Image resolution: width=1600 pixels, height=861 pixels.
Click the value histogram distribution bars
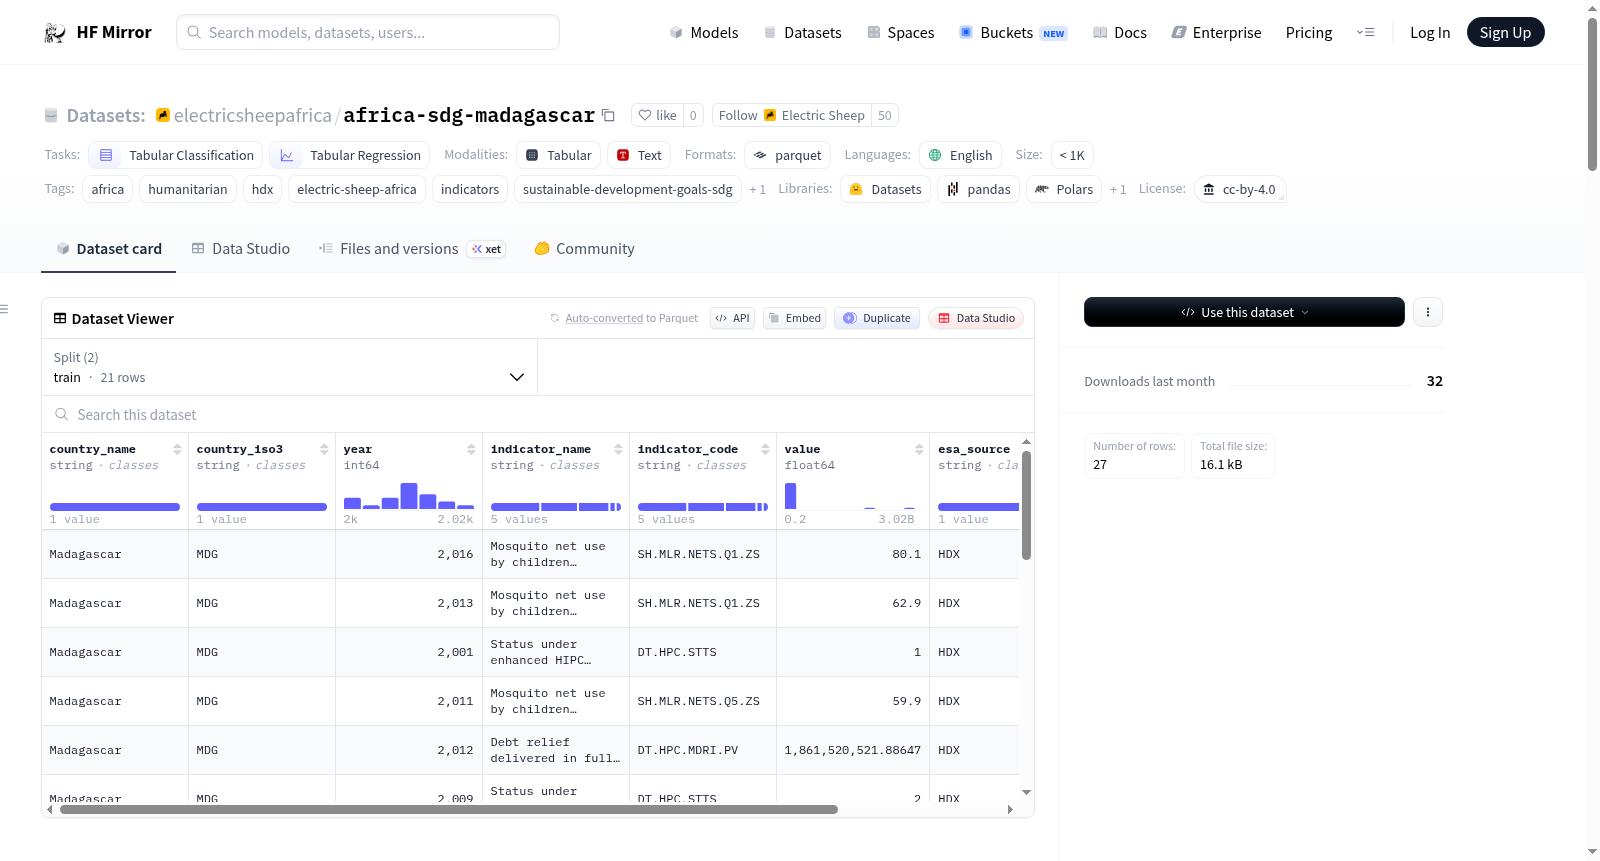[850, 496]
